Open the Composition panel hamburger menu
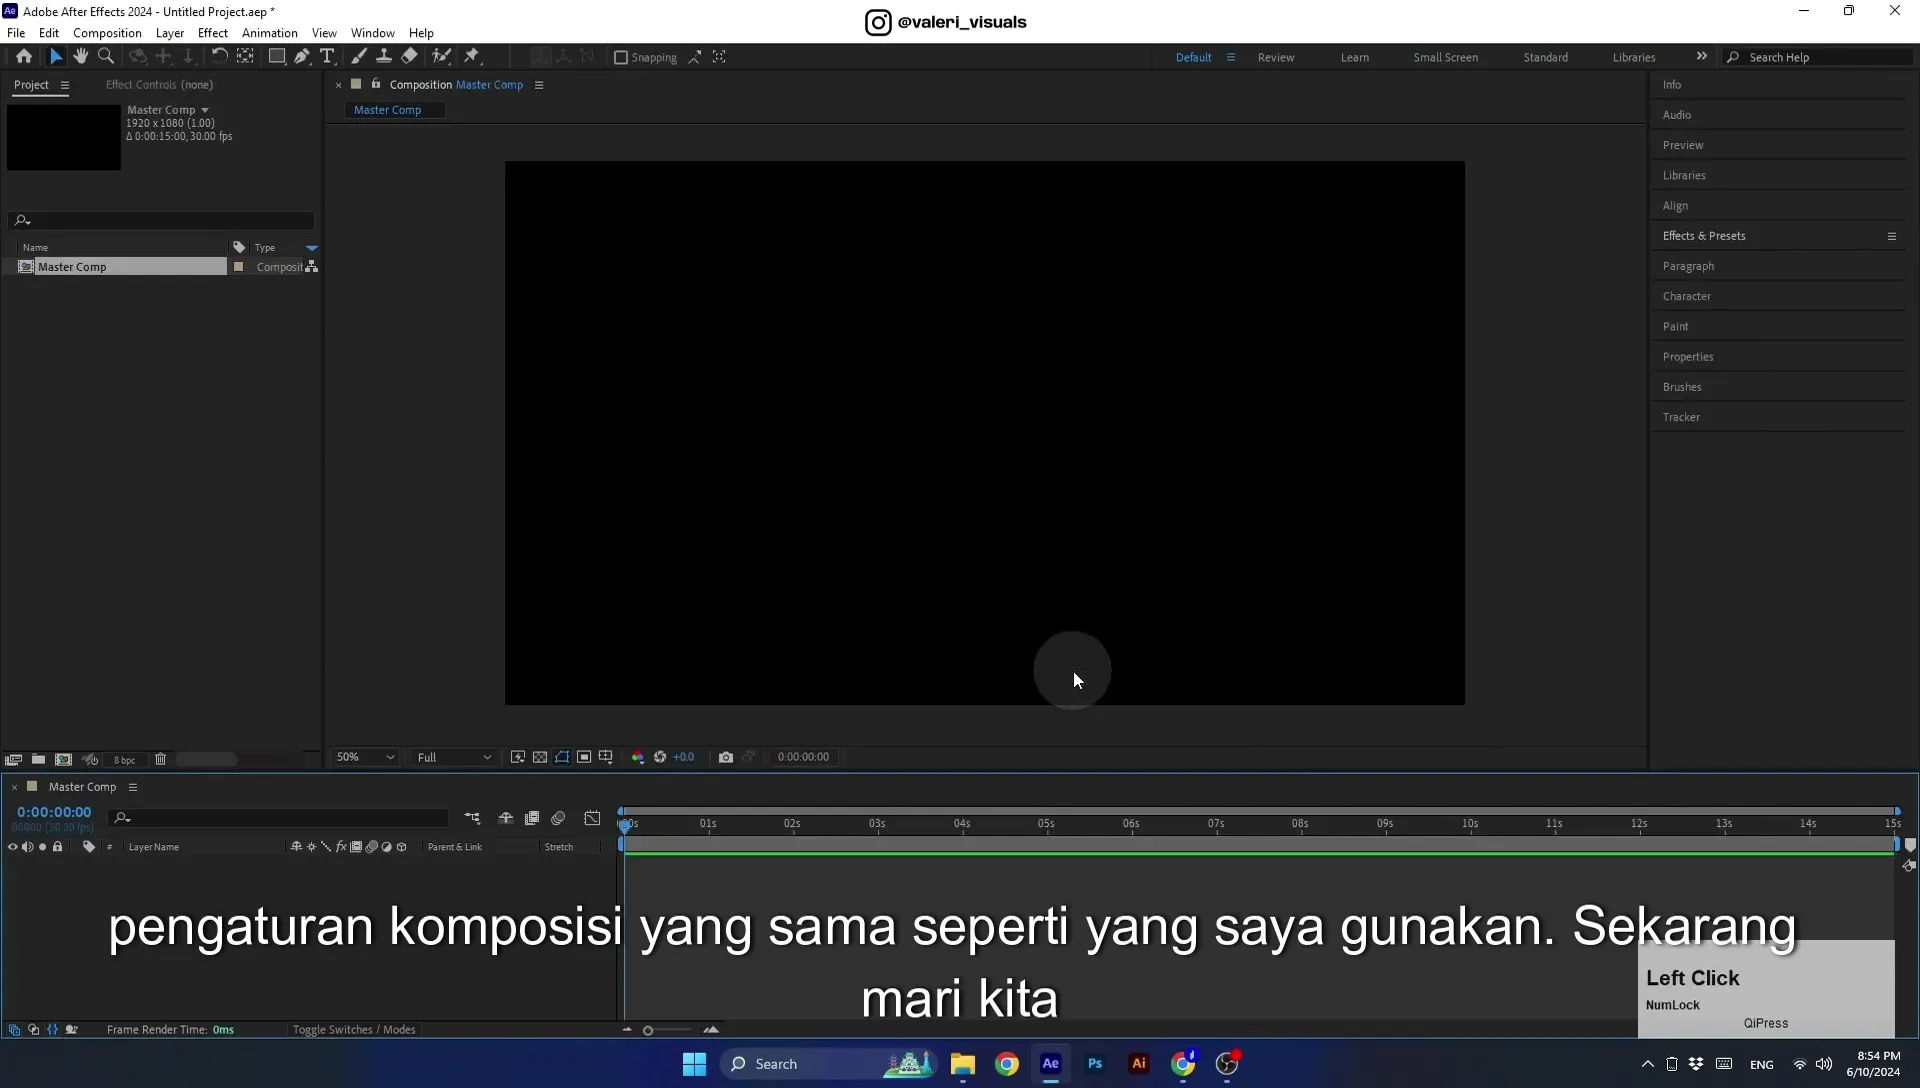The height and width of the screenshot is (1088, 1920). (539, 85)
